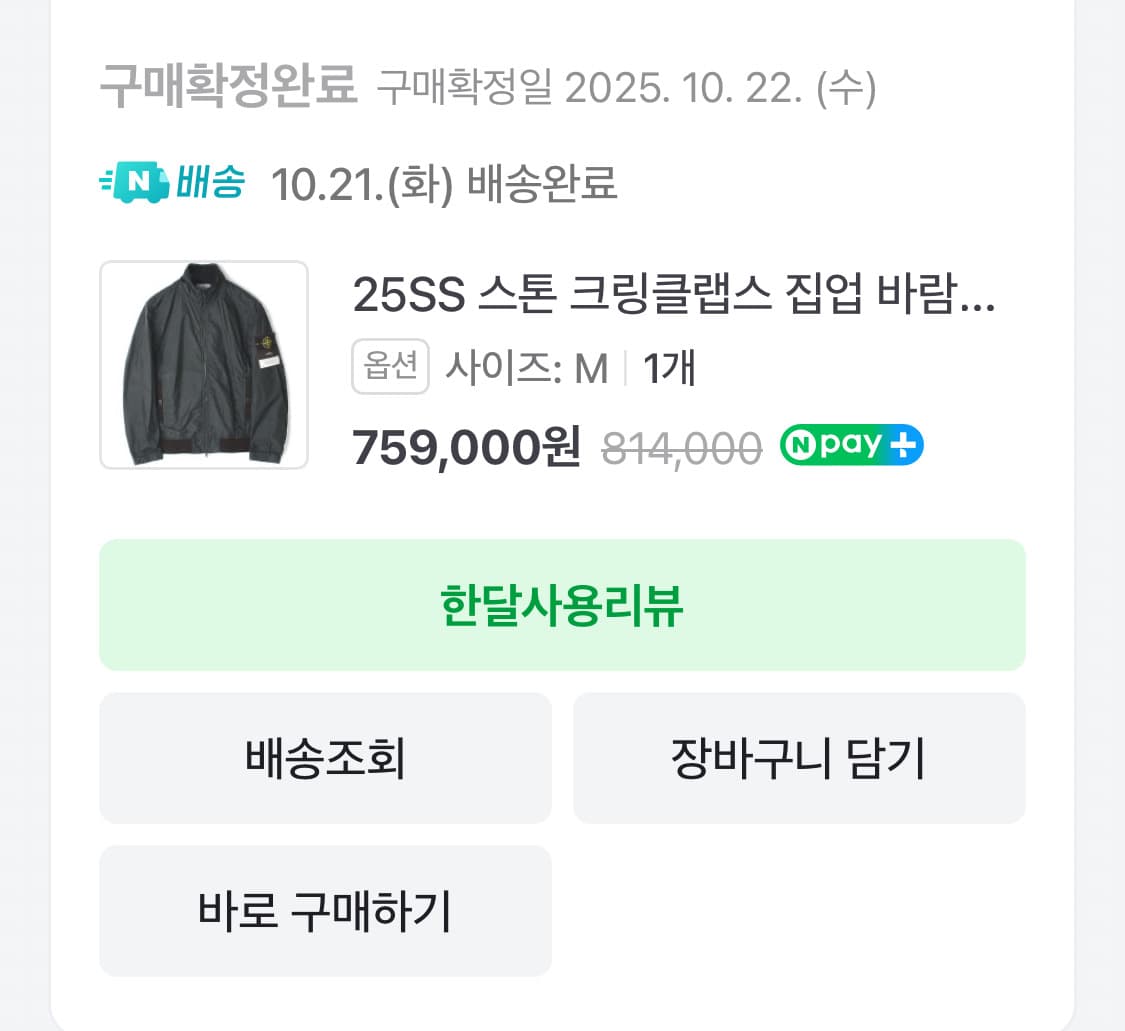This screenshot has width=1125, height=1031.
Task: Click the truck wheel on the shipping icon
Action: point(126,200)
